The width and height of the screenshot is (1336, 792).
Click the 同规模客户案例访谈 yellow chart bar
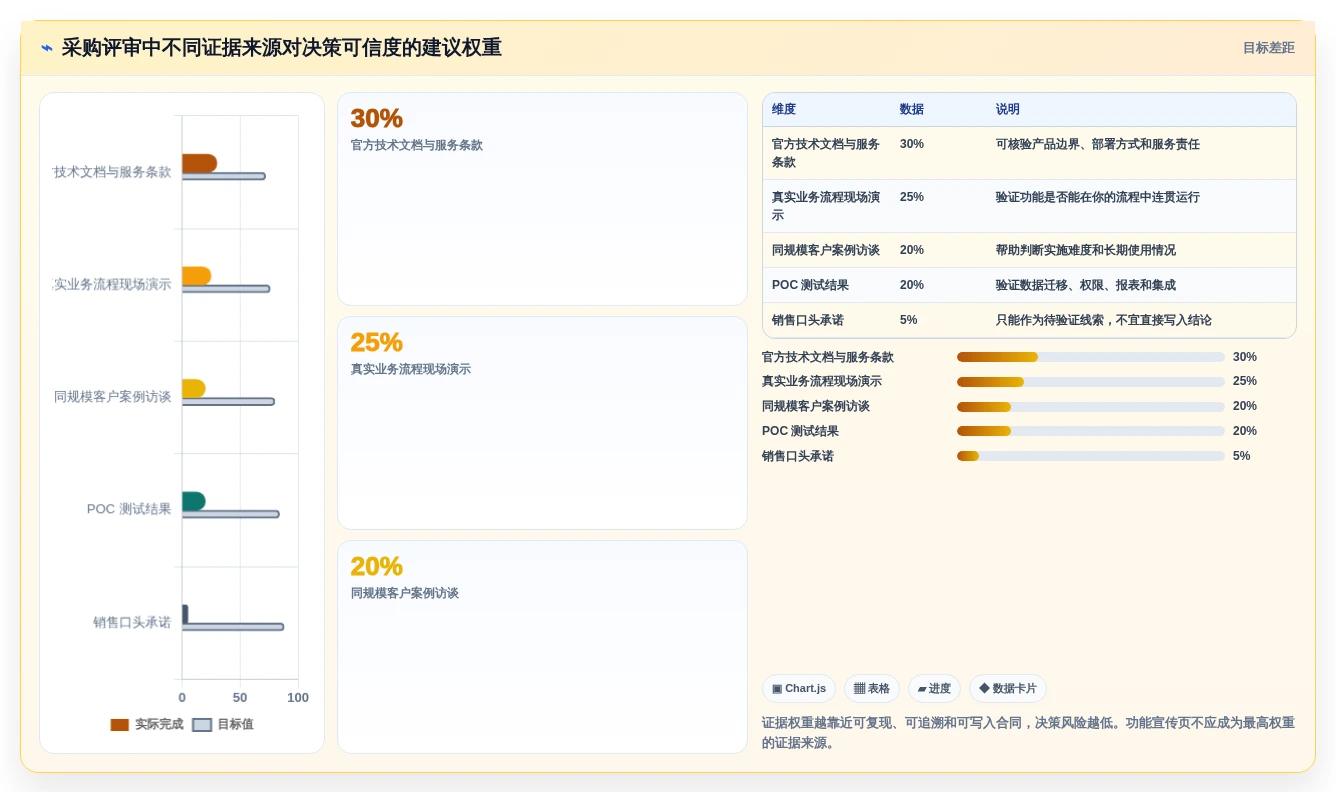coord(194,388)
